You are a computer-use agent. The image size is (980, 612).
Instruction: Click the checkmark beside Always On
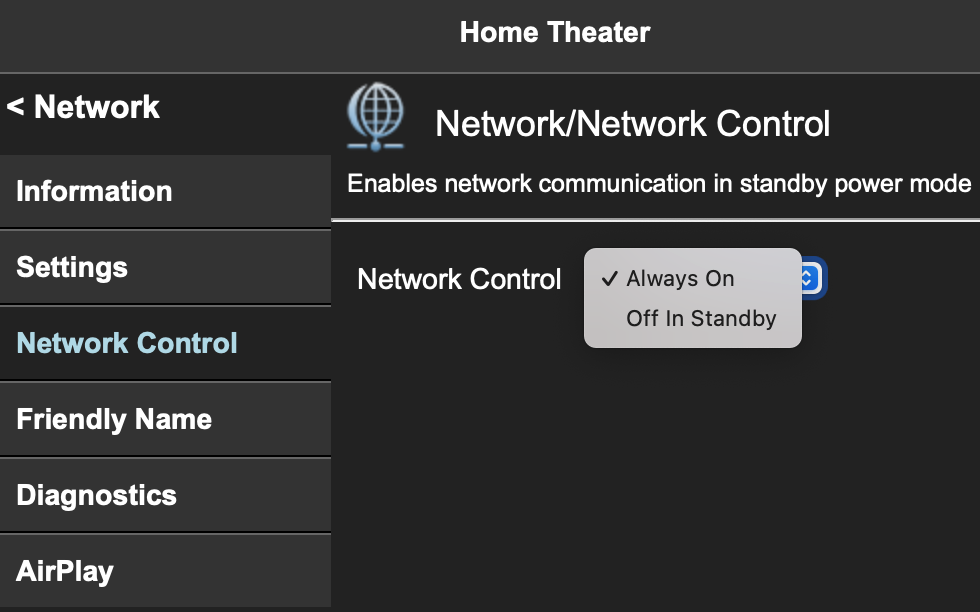coord(609,278)
